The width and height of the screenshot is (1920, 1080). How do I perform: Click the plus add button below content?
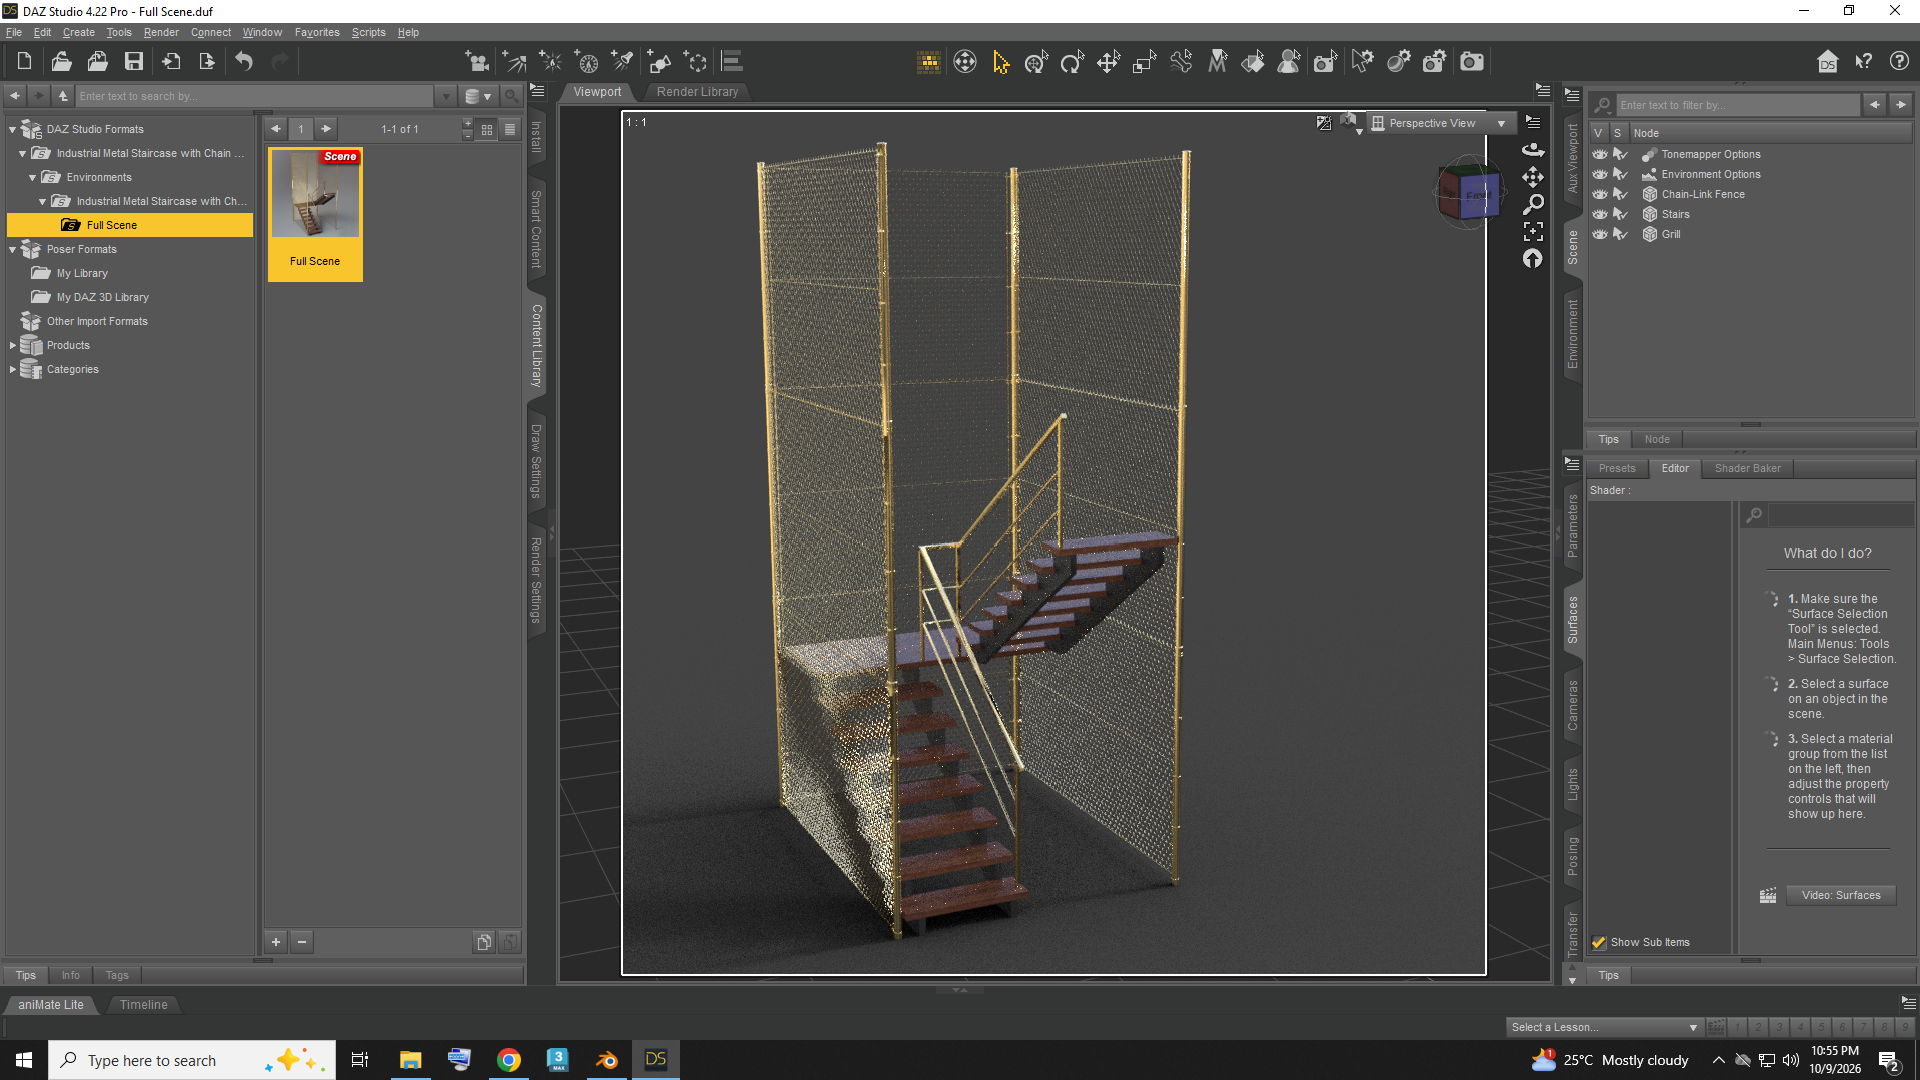tap(276, 942)
